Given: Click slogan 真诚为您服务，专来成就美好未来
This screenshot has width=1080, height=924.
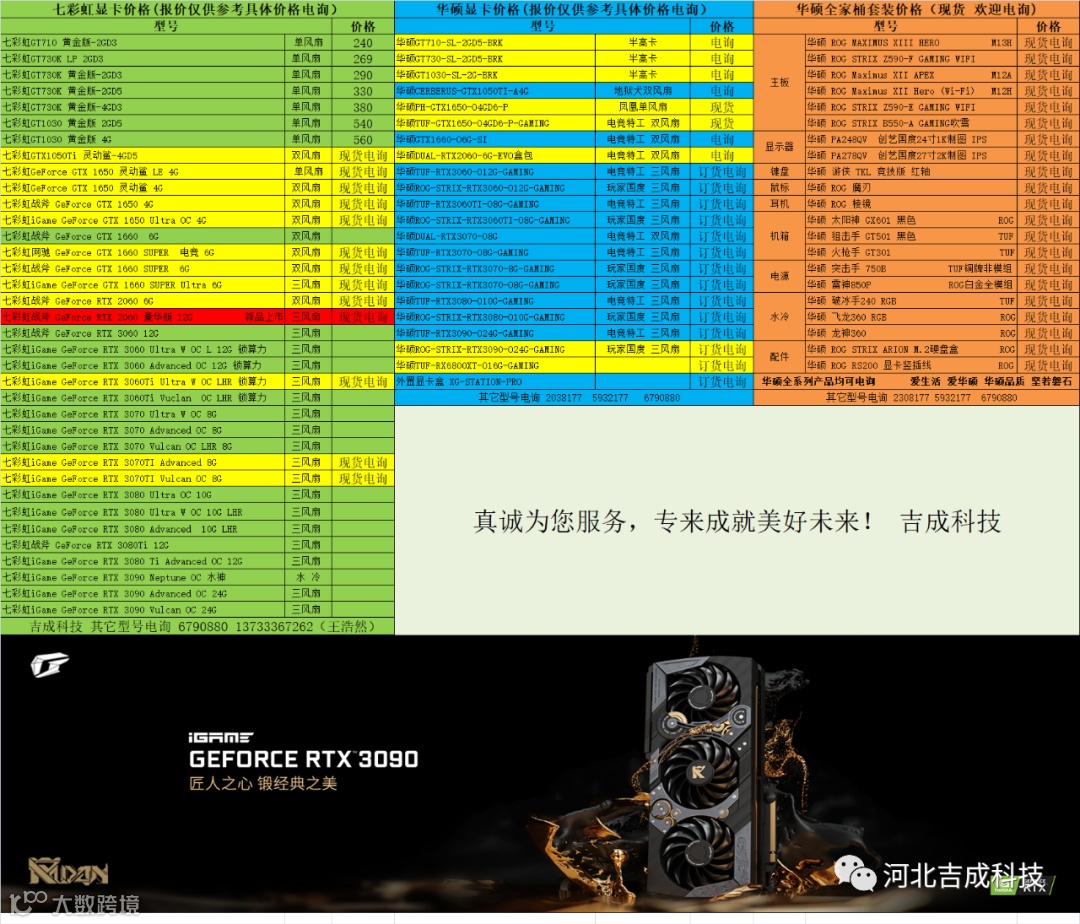Looking at the screenshot, I should pos(673,522).
